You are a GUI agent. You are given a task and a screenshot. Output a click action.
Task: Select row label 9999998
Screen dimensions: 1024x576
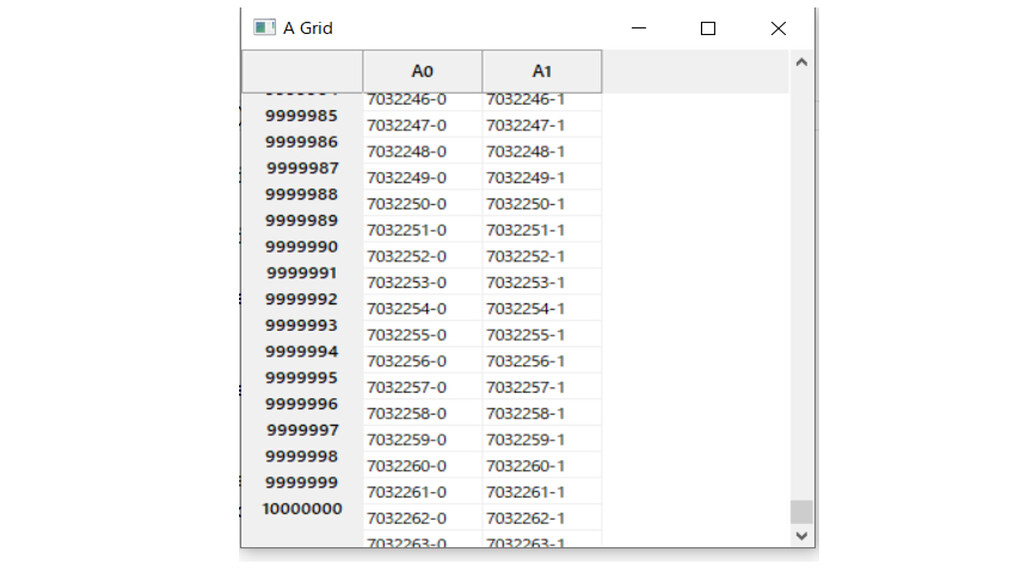[302, 456]
